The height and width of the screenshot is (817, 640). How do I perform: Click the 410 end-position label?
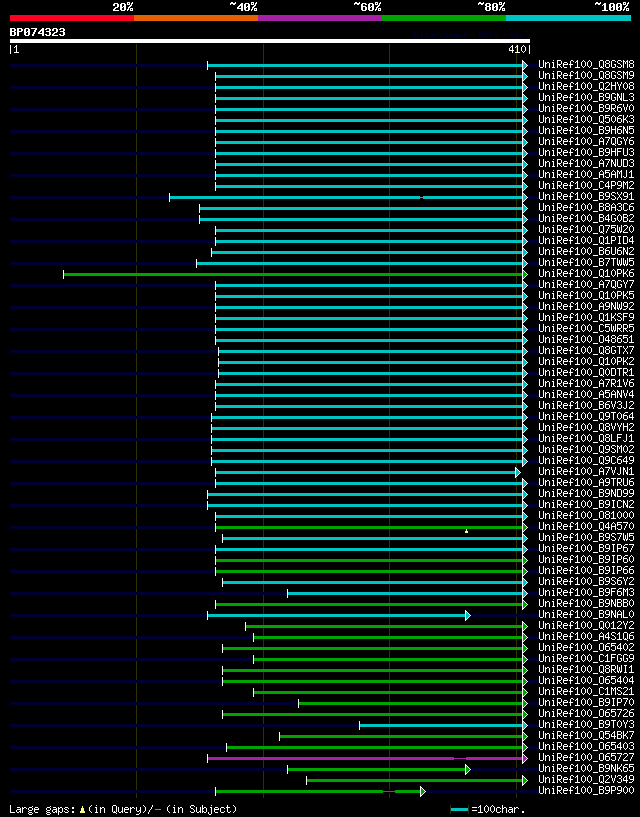(x=518, y=49)
